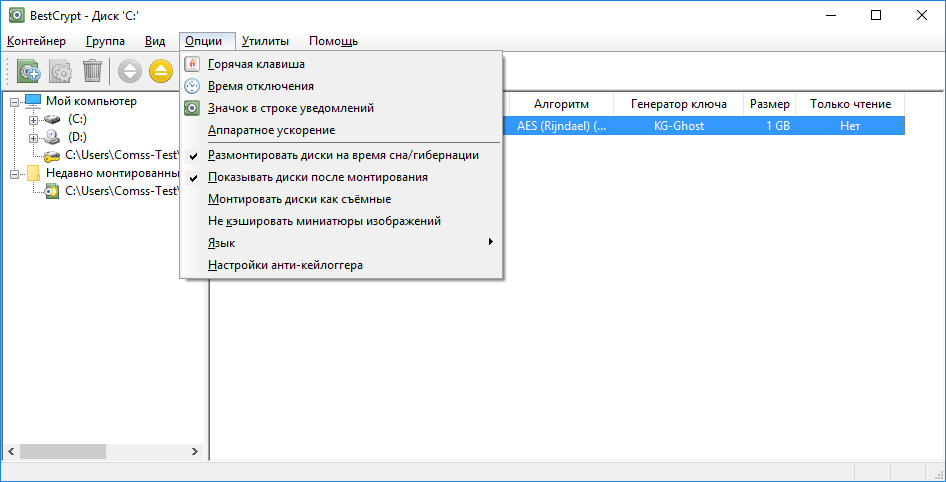Click the flame icon beside Горячая клавиша
This screenshot has height=482, width=946.
click(x=191, y=64)
